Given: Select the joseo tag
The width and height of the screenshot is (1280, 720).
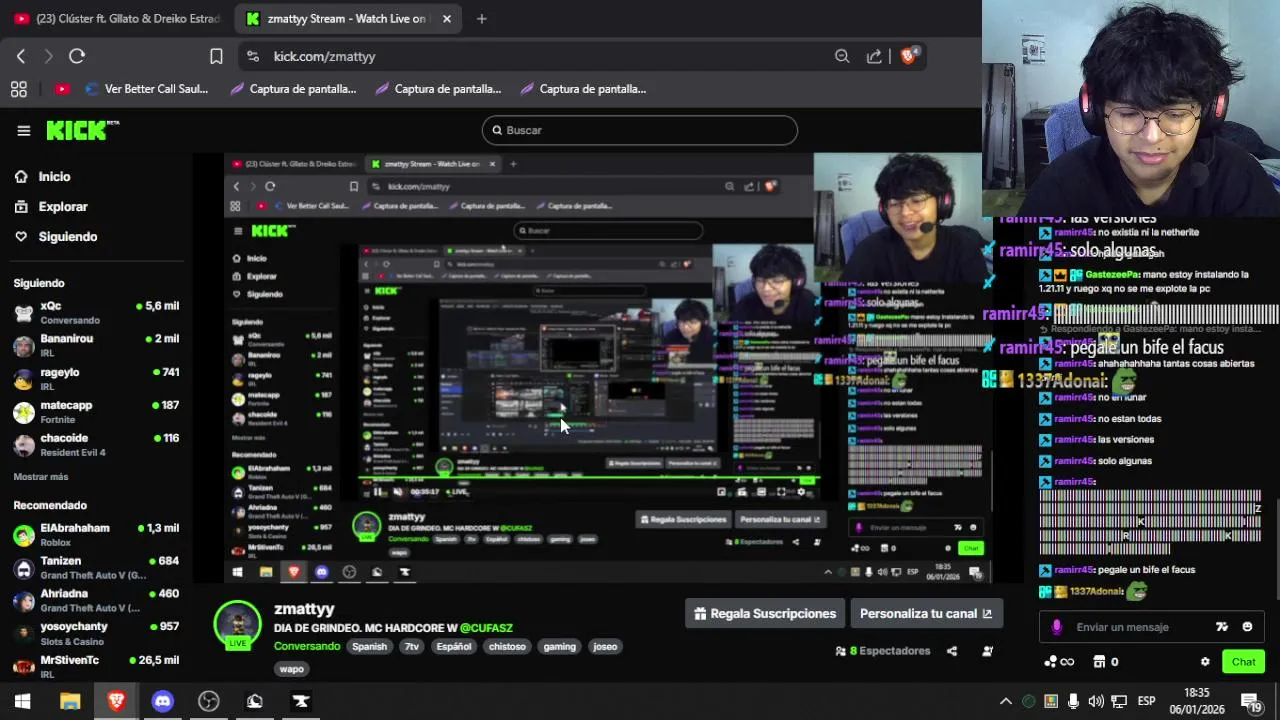Looking at the screenshot, I should [x=605, y=646].
